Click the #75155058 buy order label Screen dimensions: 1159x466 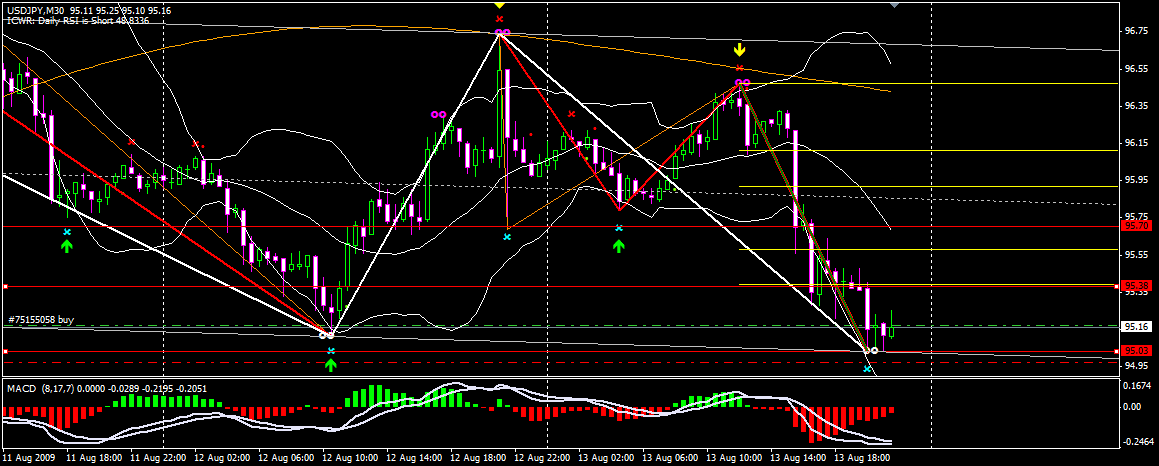[40, 320]
